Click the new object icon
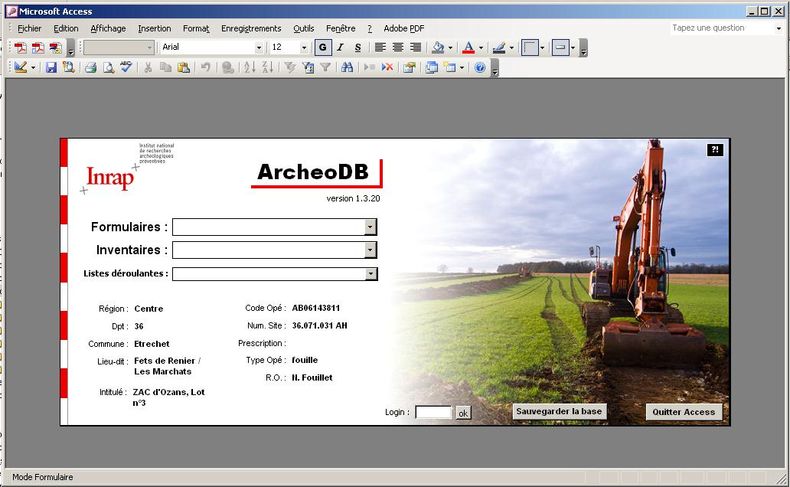Image resolution: width=790 pixels, height=487 pixels. pos(450,67)
